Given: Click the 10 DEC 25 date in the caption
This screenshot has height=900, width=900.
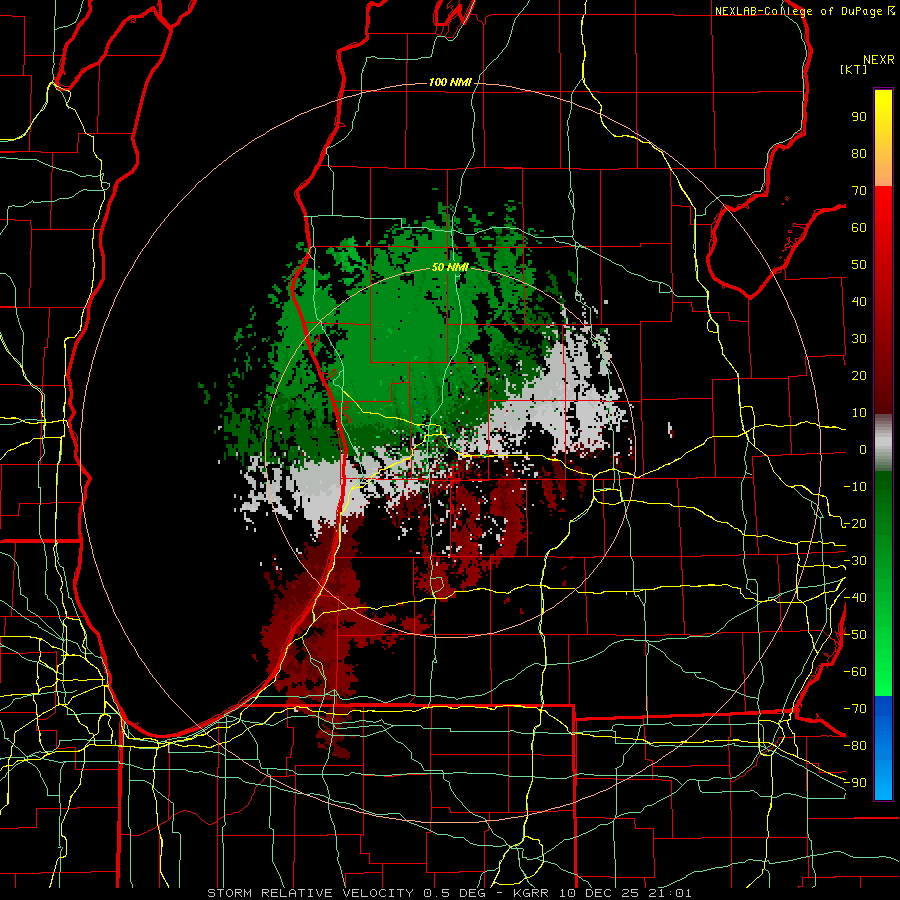Looking at the screenshot, I should 601,893.
